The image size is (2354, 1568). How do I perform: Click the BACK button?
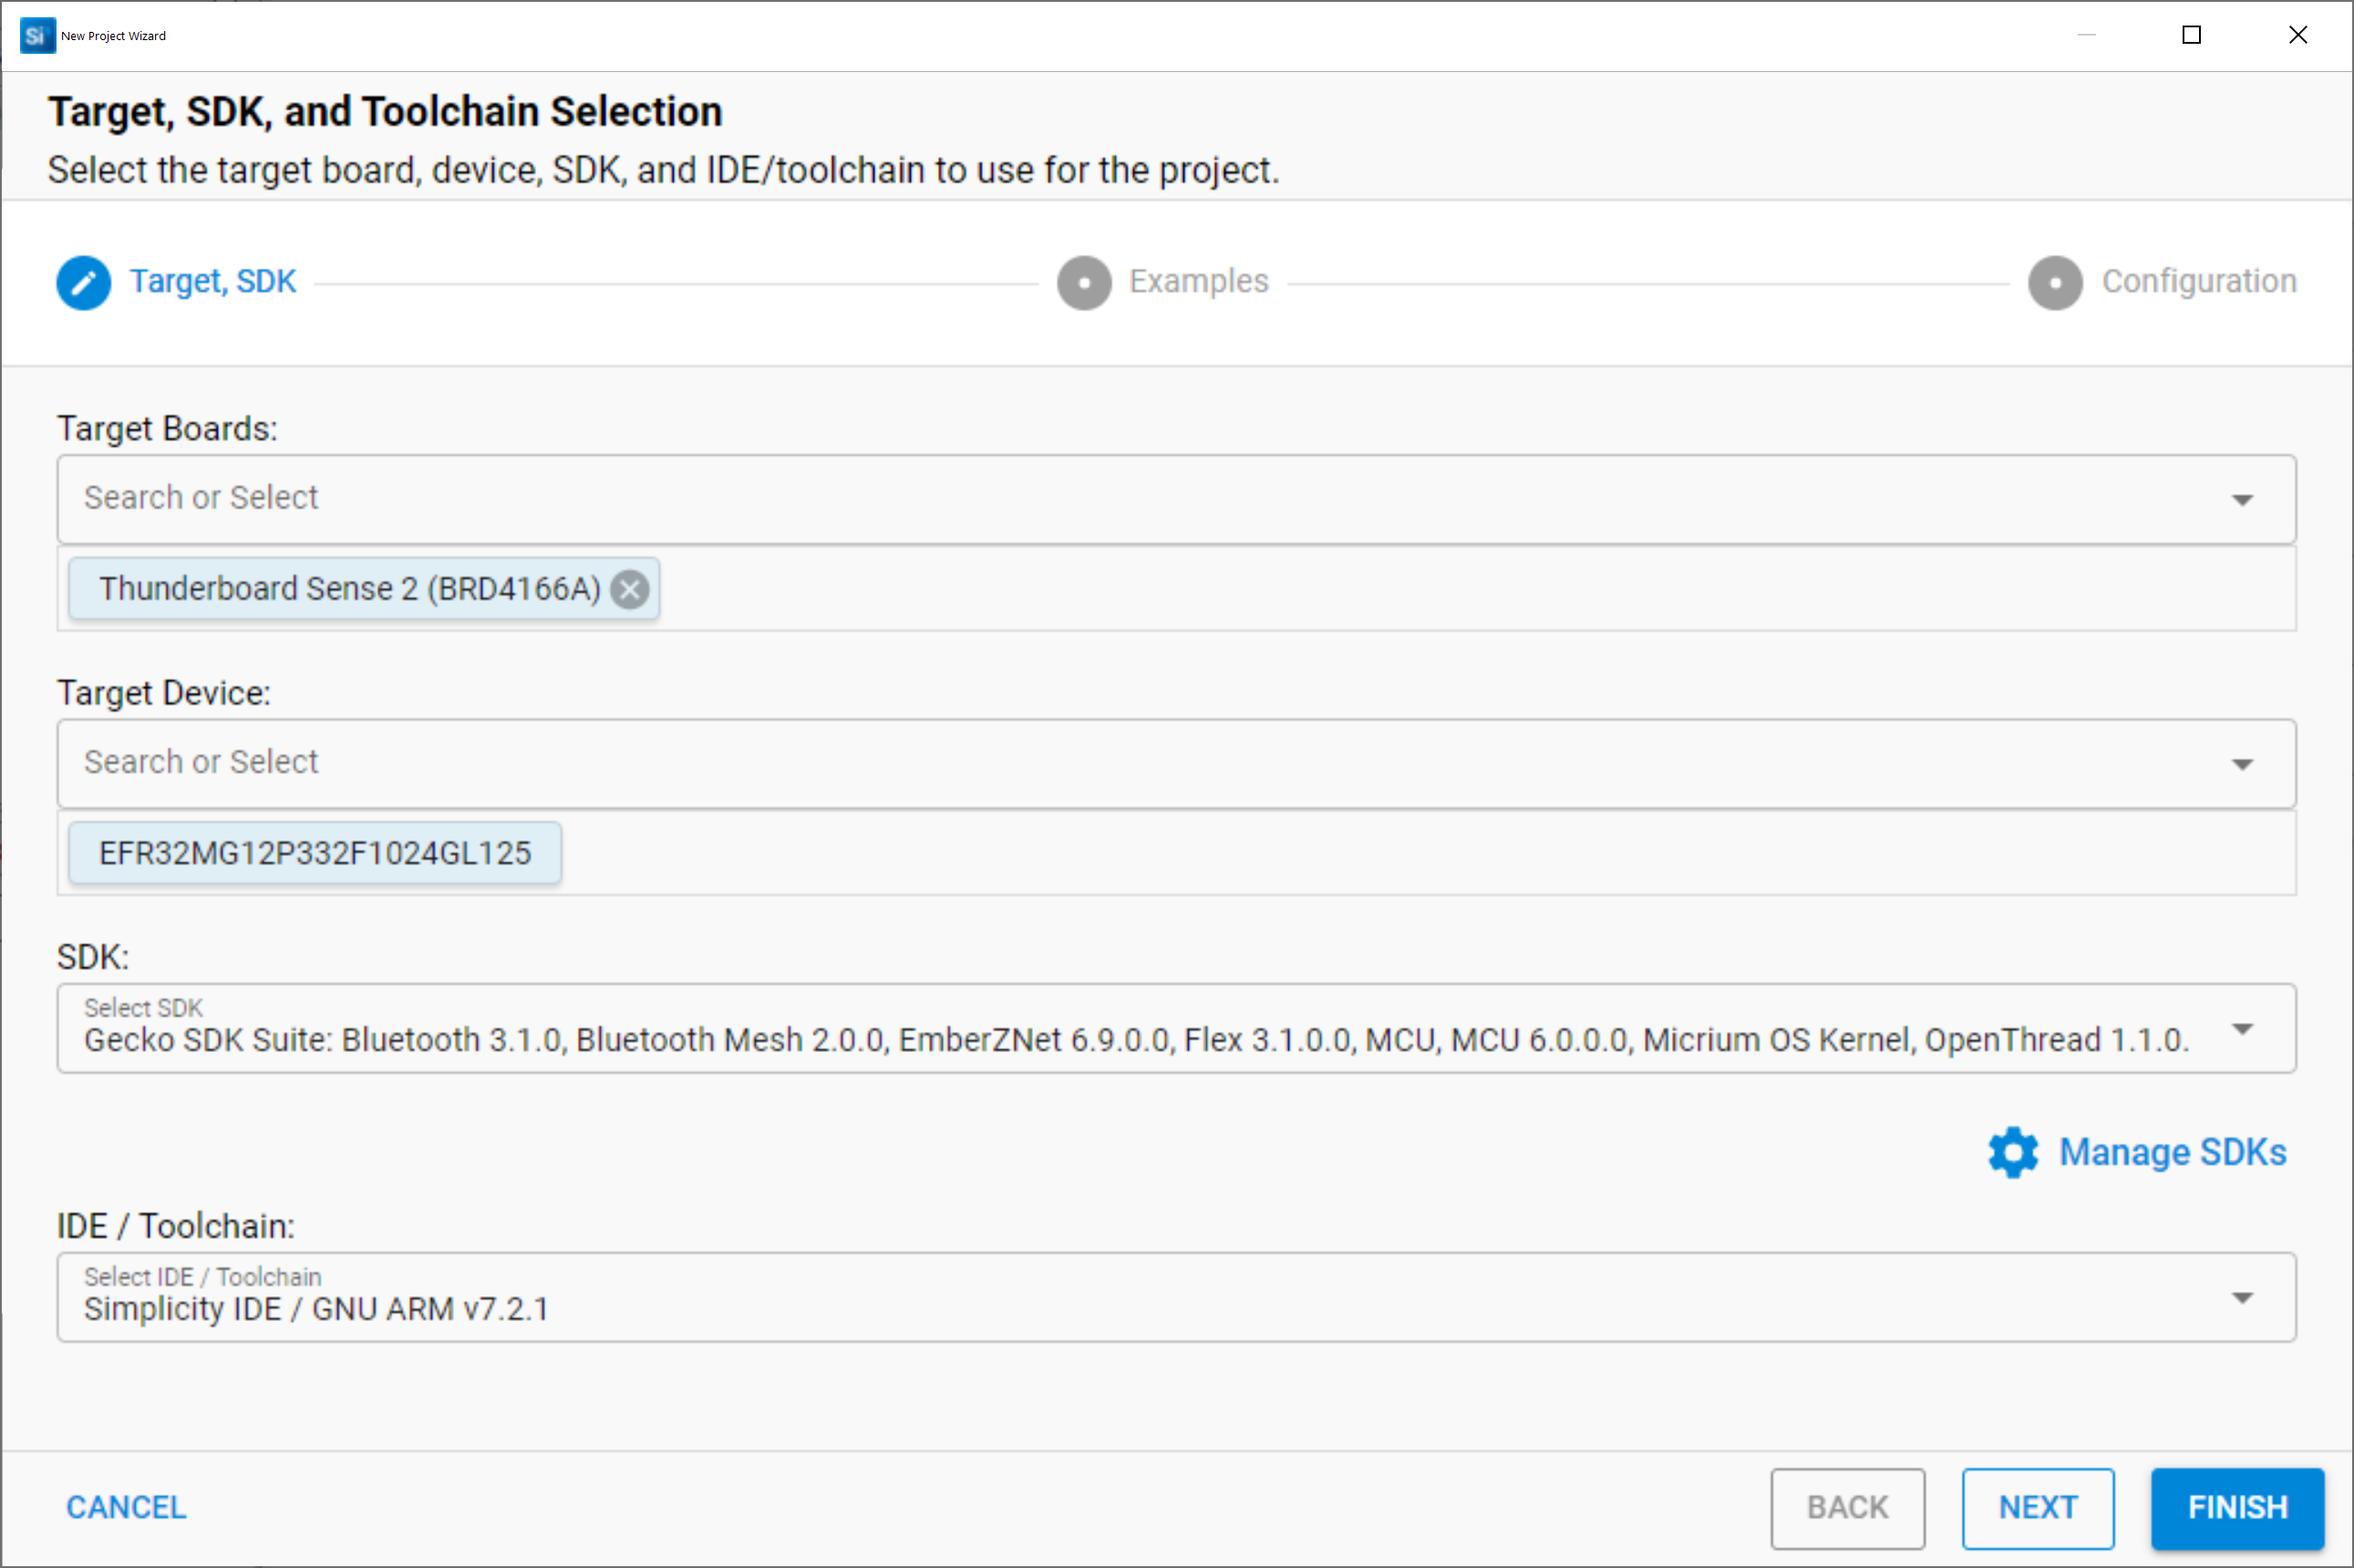[1847, 1507]
